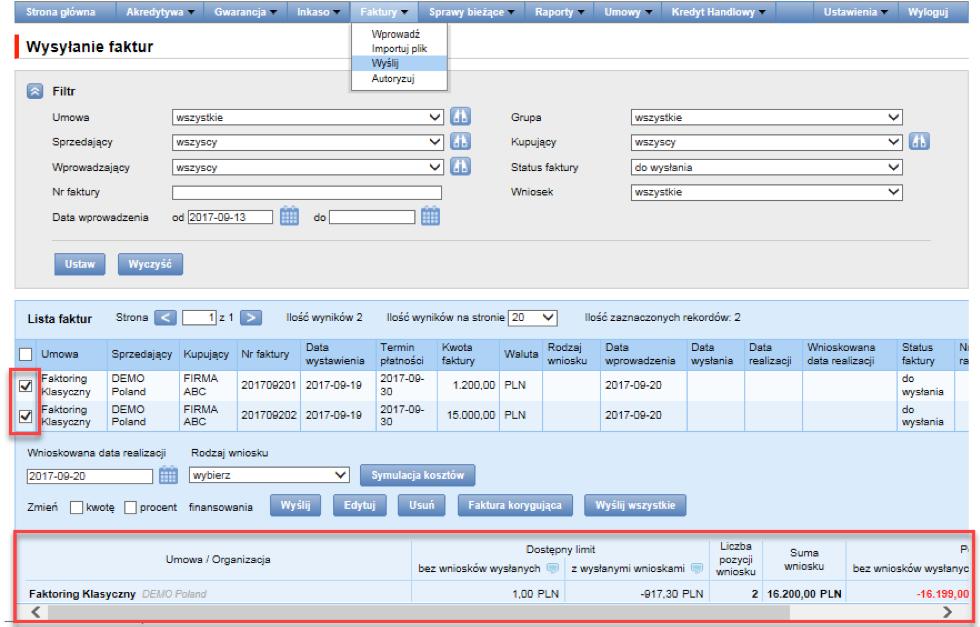980x627 pixels.
Task: Collapse the Filtr panel icon
Action: pos(34,91)
